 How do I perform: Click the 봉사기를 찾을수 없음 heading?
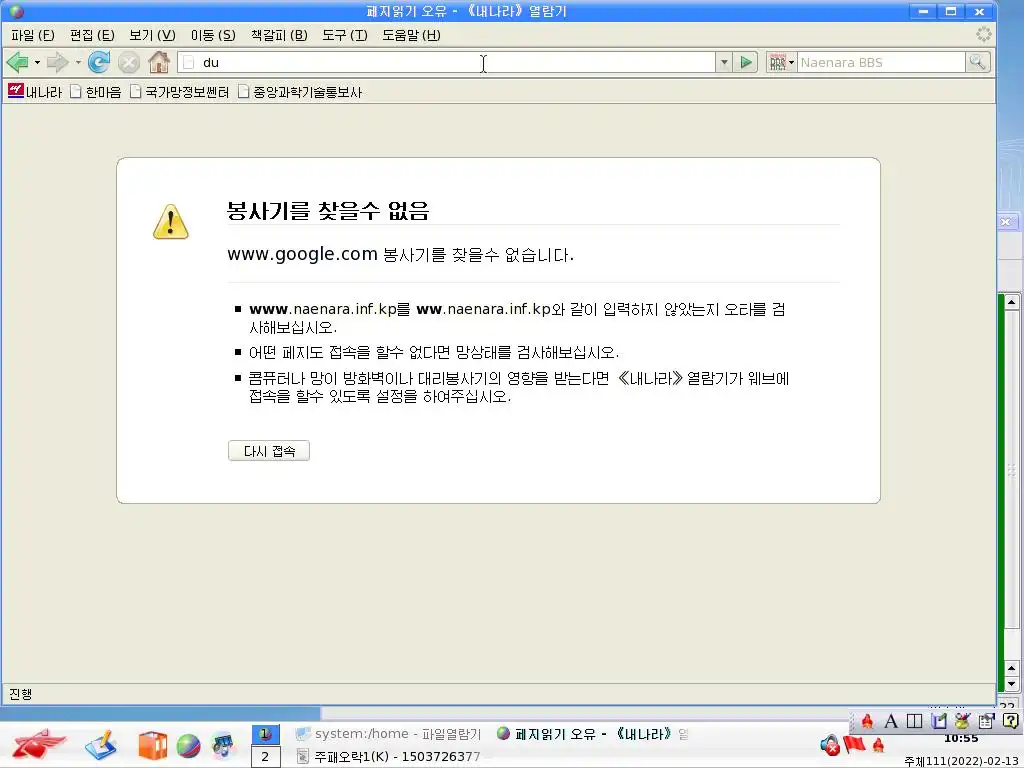click(328, 211)
